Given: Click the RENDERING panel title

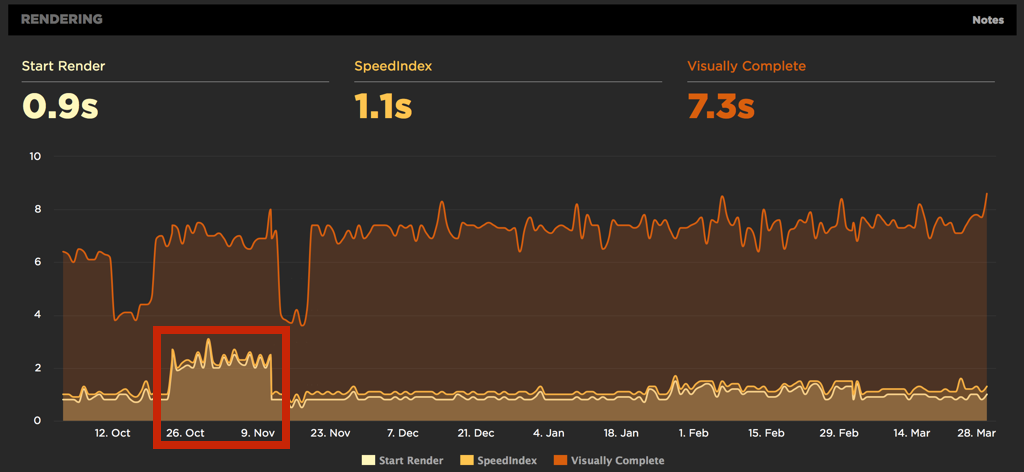Looking at the screenshot, I should pyautogui.click(x=61, y=19).
